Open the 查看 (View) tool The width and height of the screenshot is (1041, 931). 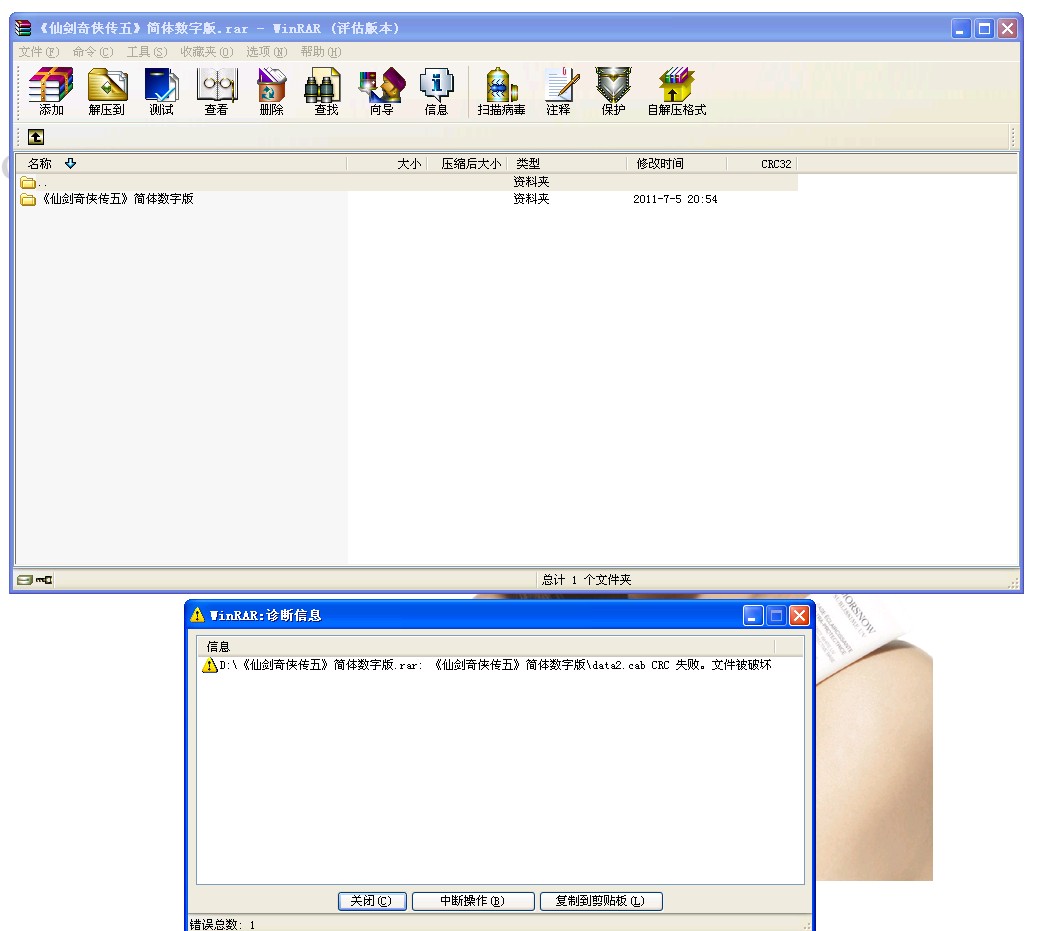216,91
